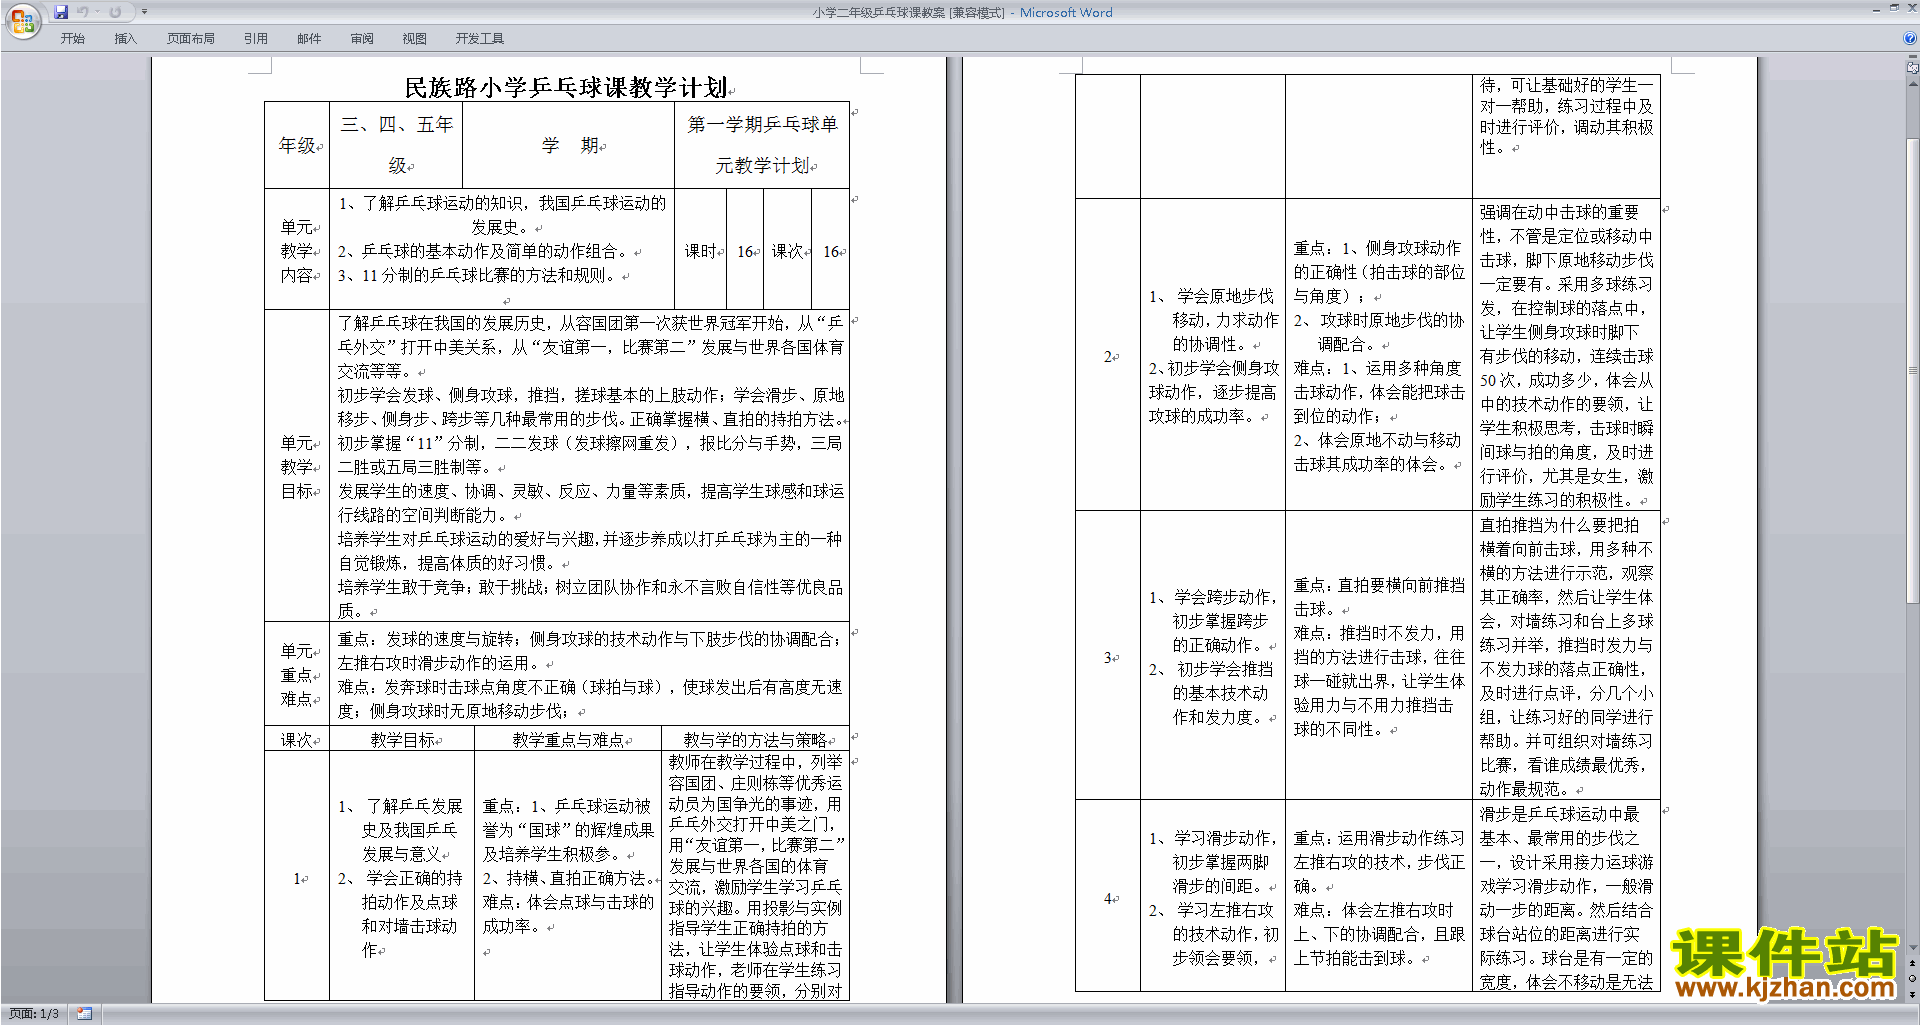Switch to the 页面布局 tab
1920x1025 pixels.
191,39
